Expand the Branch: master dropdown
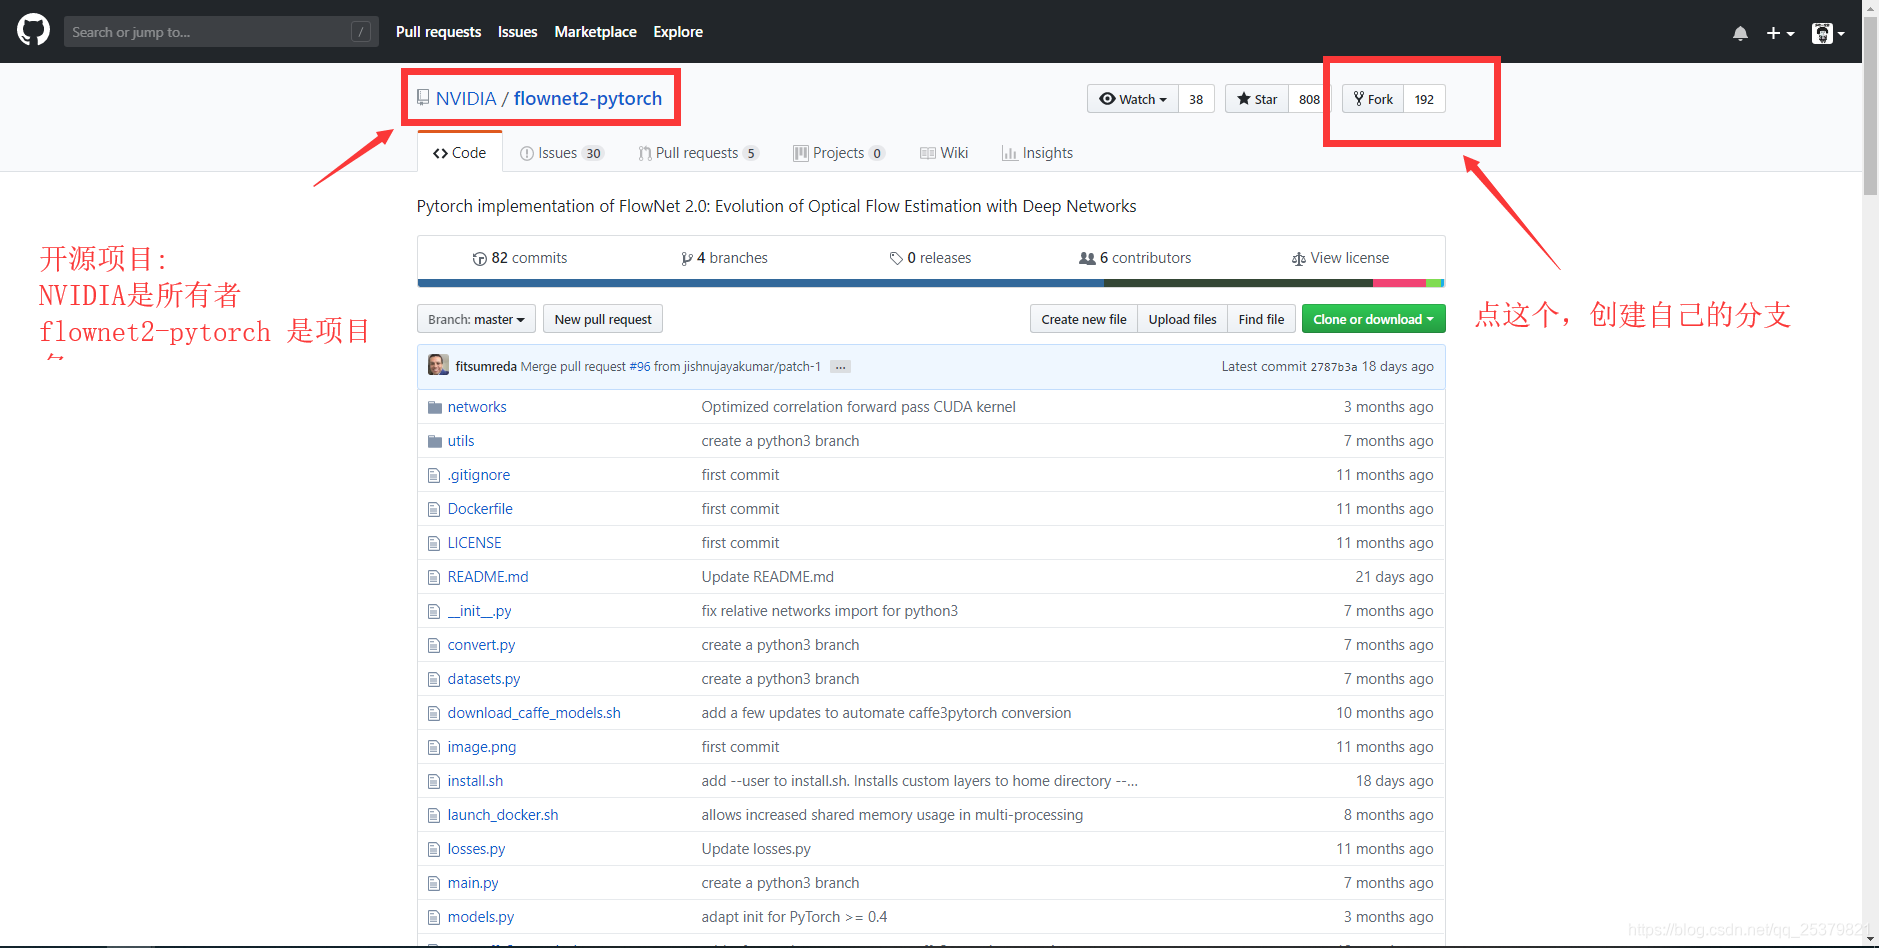The height and width of the screenshot is (948, 1879). [x=476, y=319]
